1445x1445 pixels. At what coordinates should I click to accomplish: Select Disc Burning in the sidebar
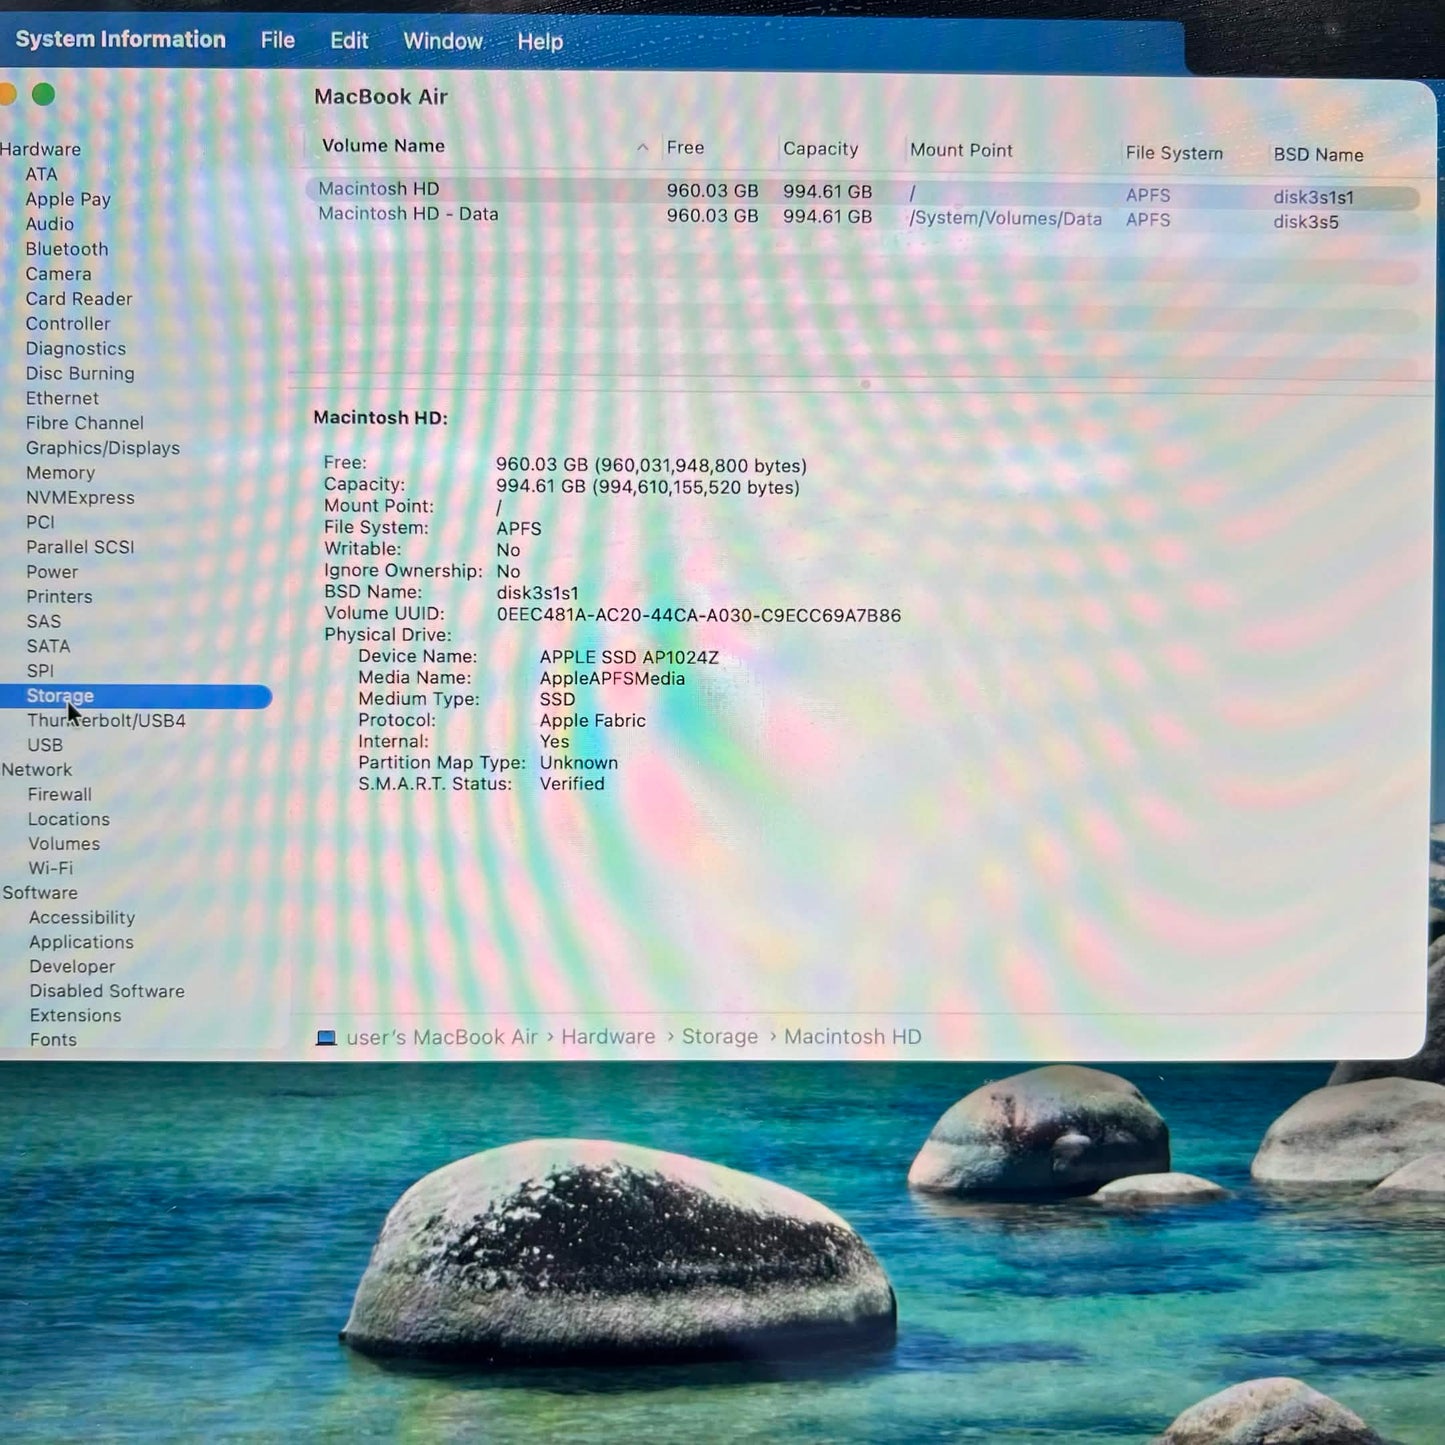click(80, 373)
